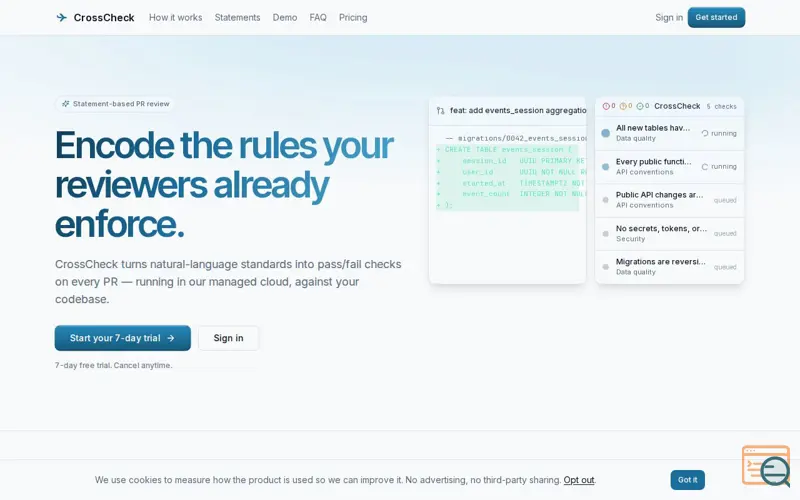Click the Get started button
The width and height of the screenshot is (800, 500).
(716, 17)
